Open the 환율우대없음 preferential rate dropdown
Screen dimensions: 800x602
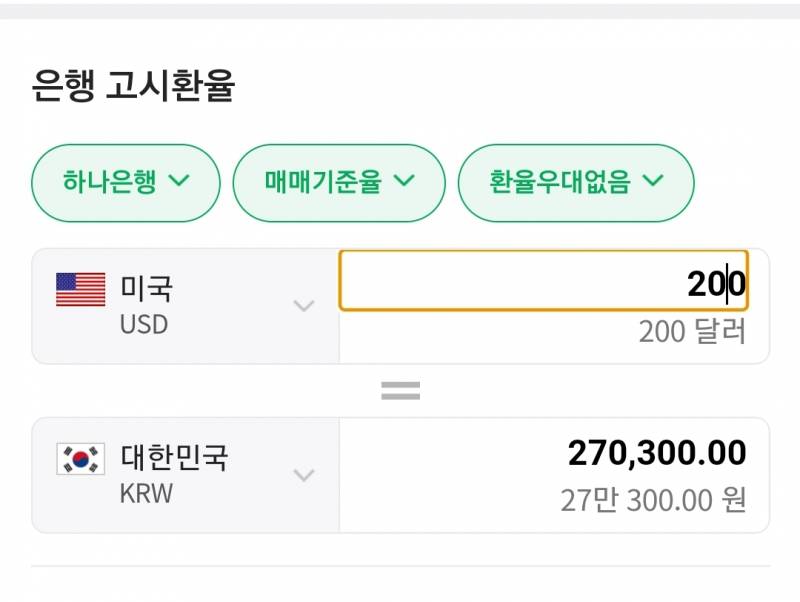(x=575, y=182)
